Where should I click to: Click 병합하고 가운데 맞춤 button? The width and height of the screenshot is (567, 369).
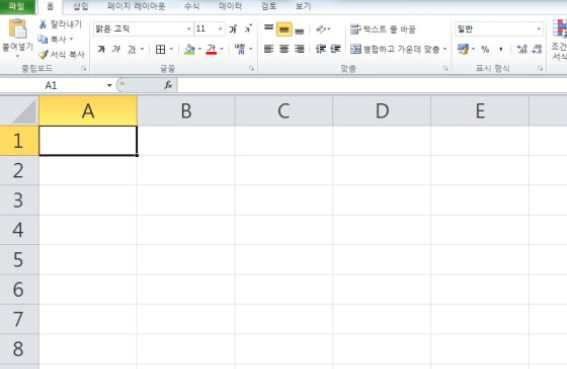point(395,49)
